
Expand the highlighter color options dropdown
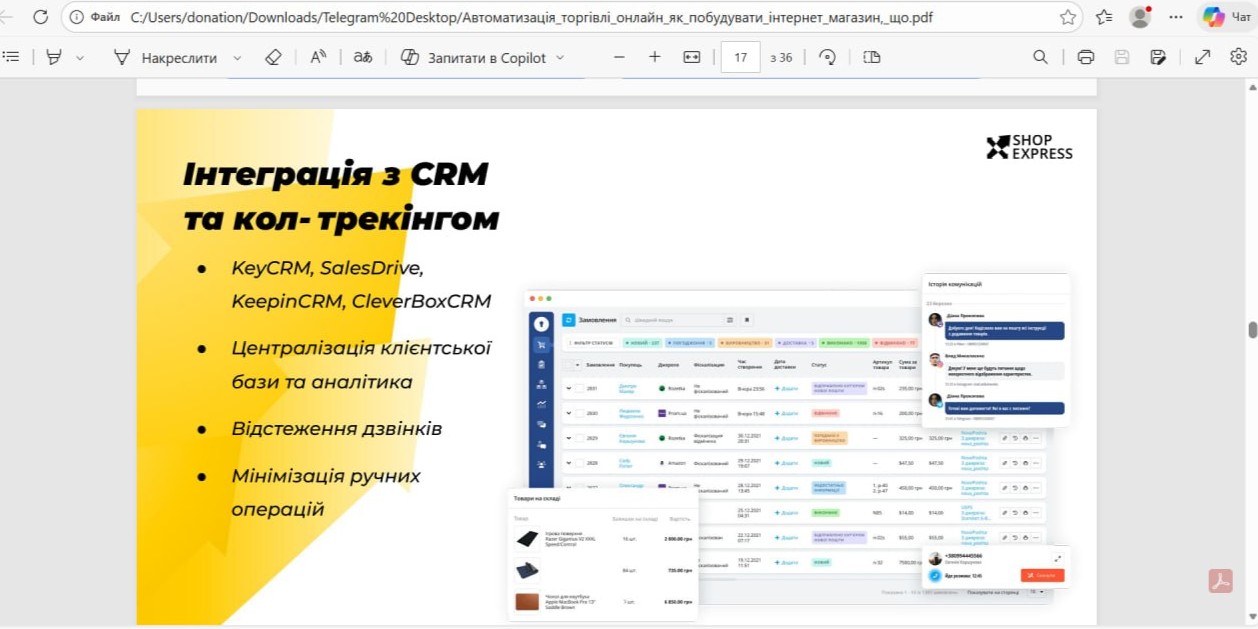pyautogui.click(x=80, y=57)
